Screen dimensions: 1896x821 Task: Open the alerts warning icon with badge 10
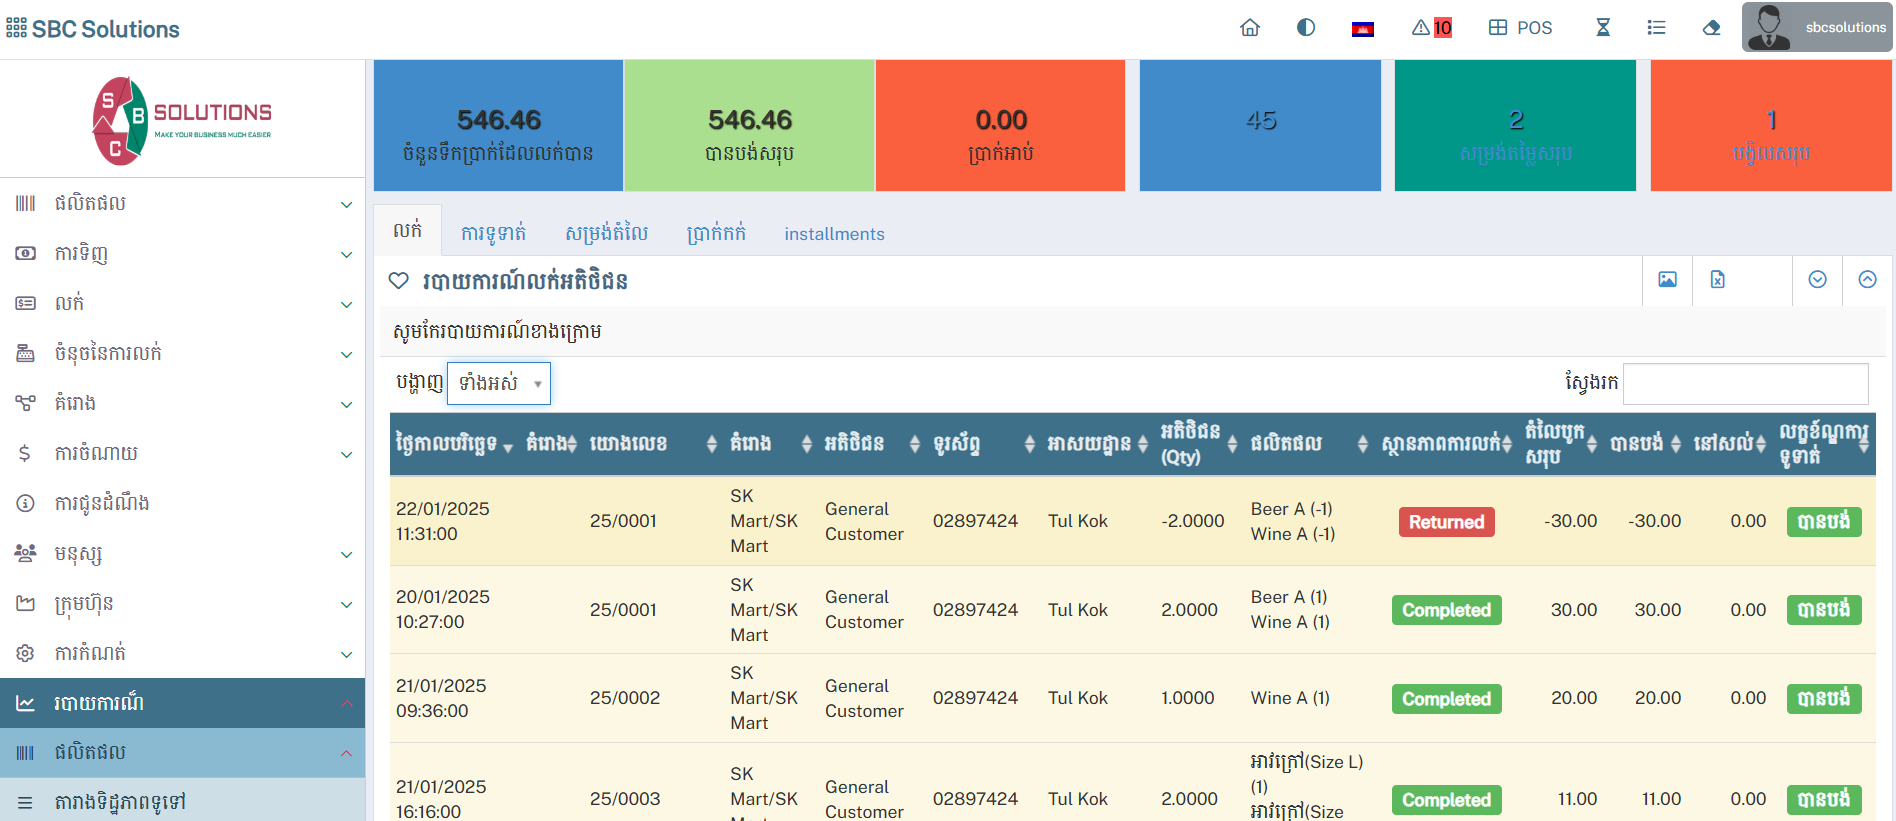[1431, 28]
